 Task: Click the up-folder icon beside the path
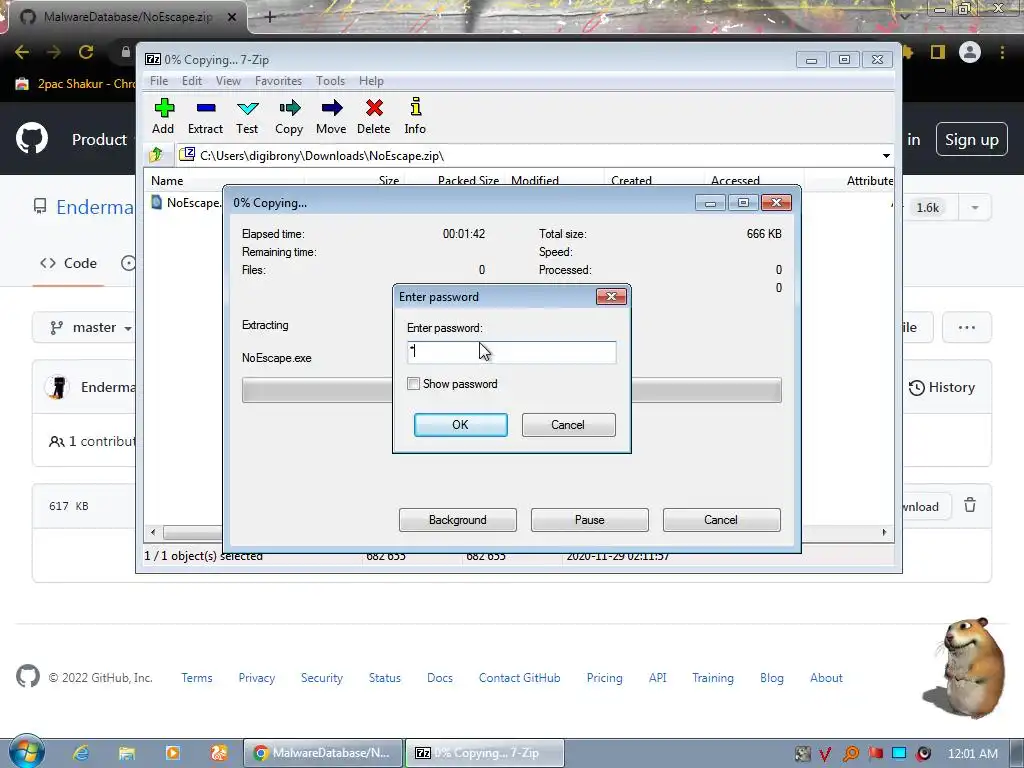click(156, 155)
